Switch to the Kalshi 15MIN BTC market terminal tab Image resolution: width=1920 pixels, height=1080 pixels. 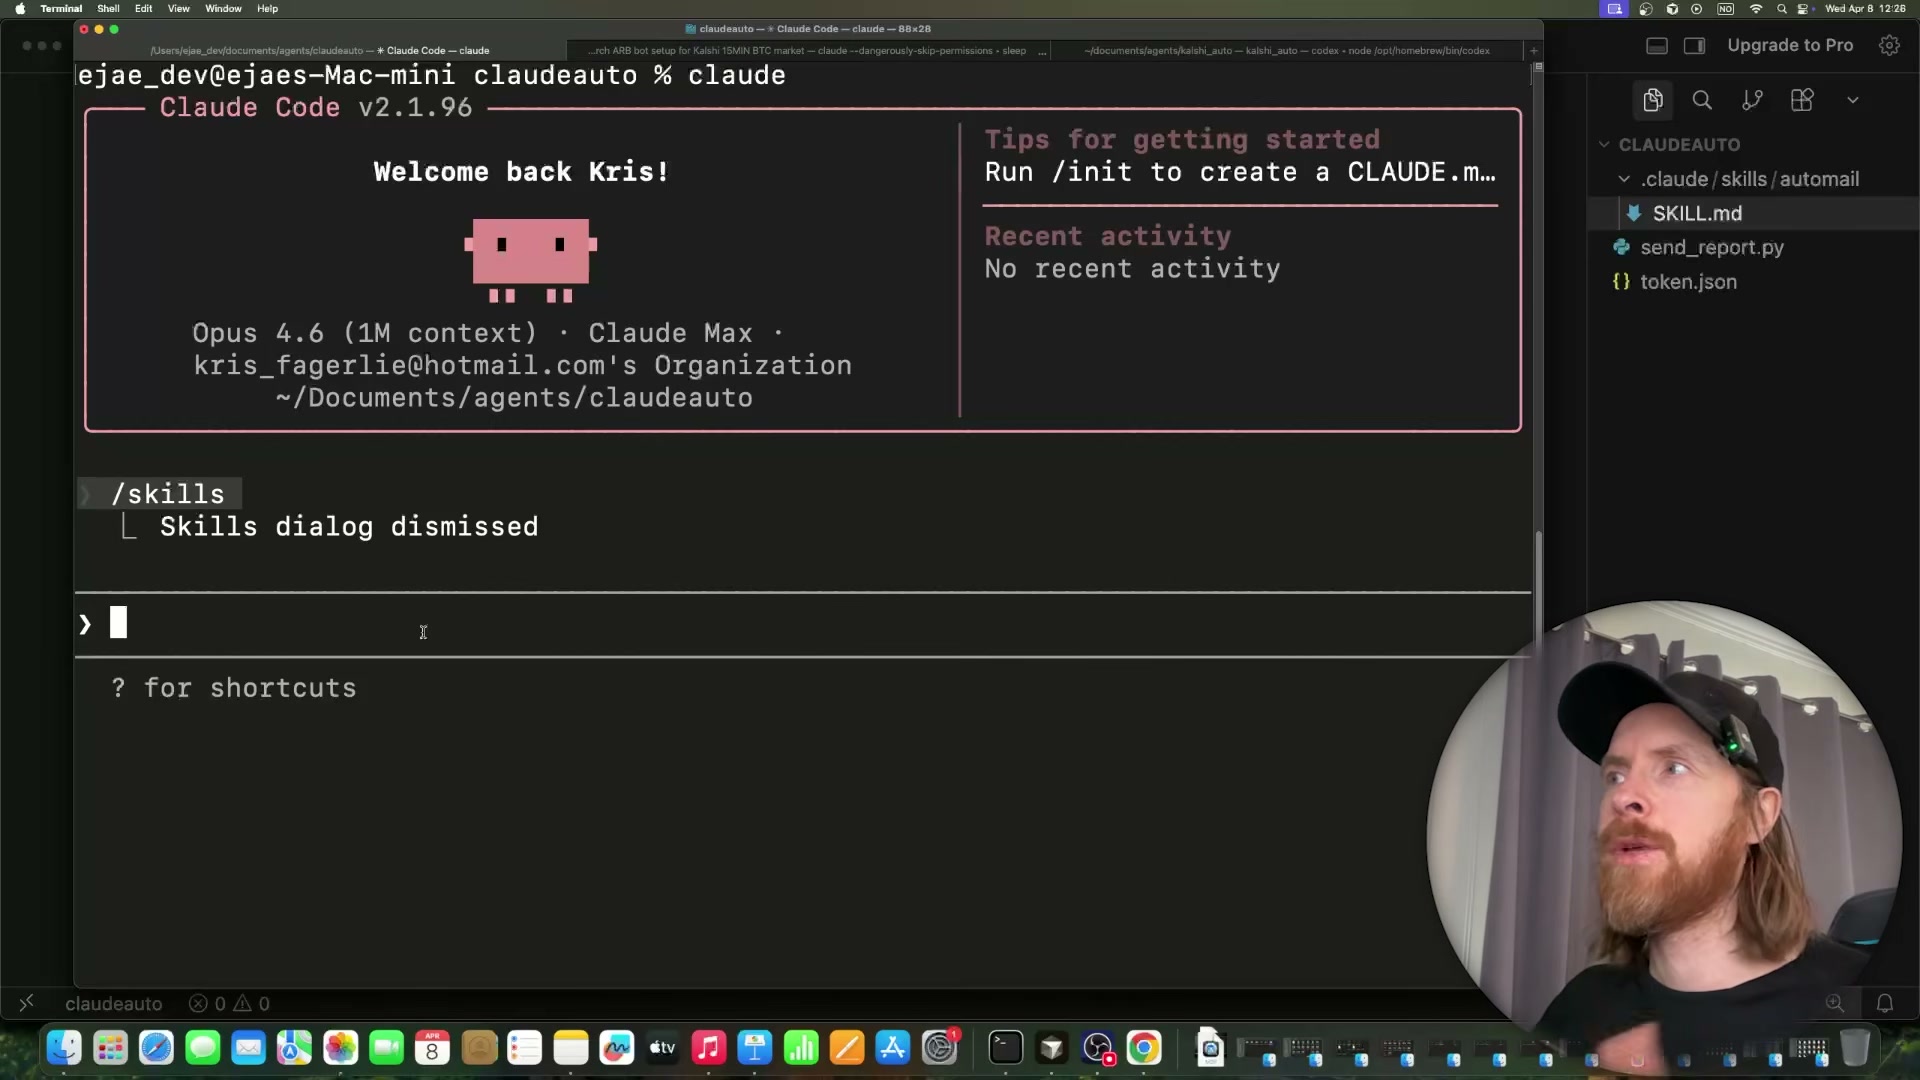point(808,50)
